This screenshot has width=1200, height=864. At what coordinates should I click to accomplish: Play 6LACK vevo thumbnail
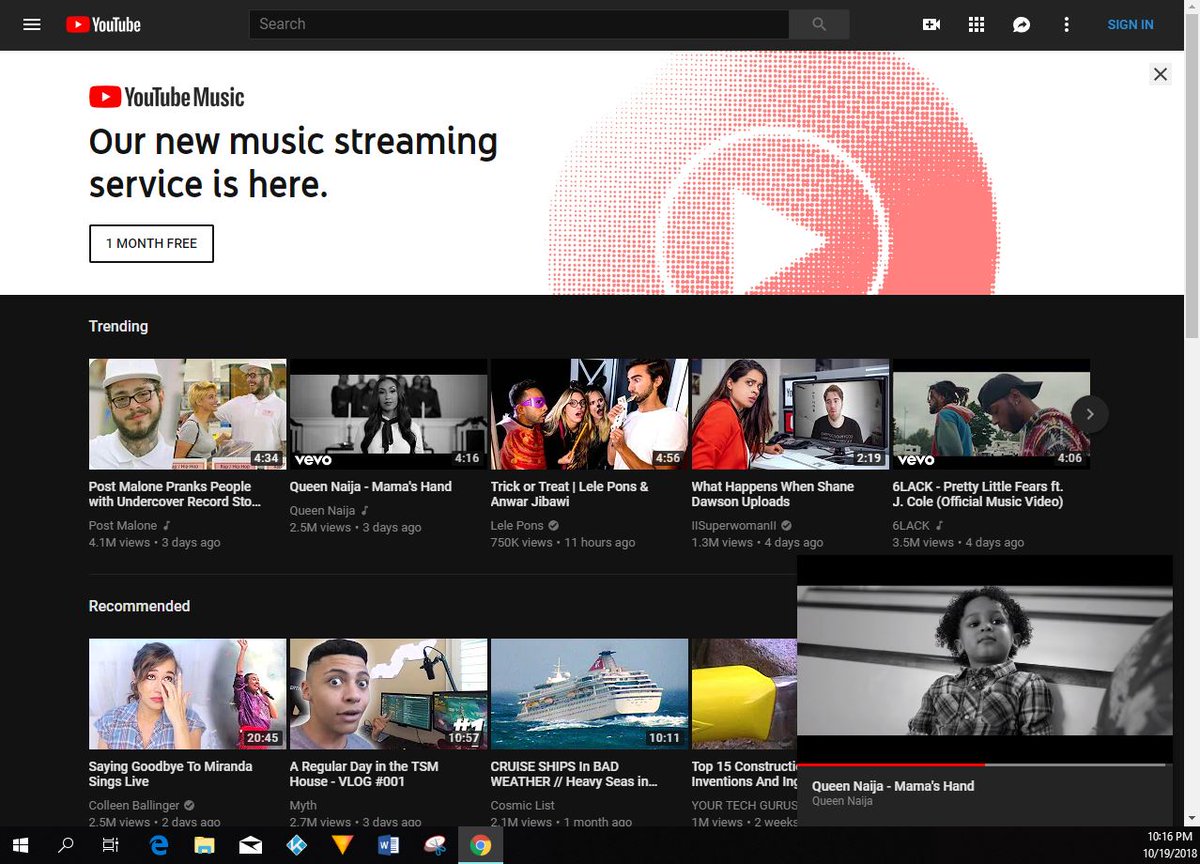point(991,414)
